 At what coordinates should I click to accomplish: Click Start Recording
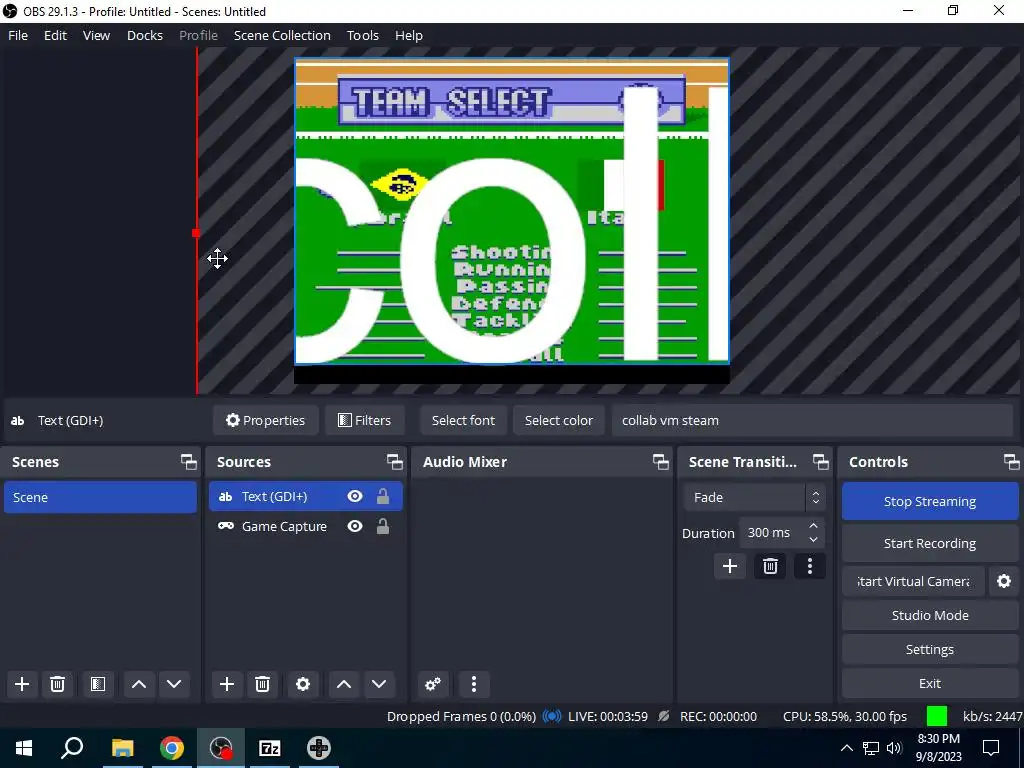[930, 543]
